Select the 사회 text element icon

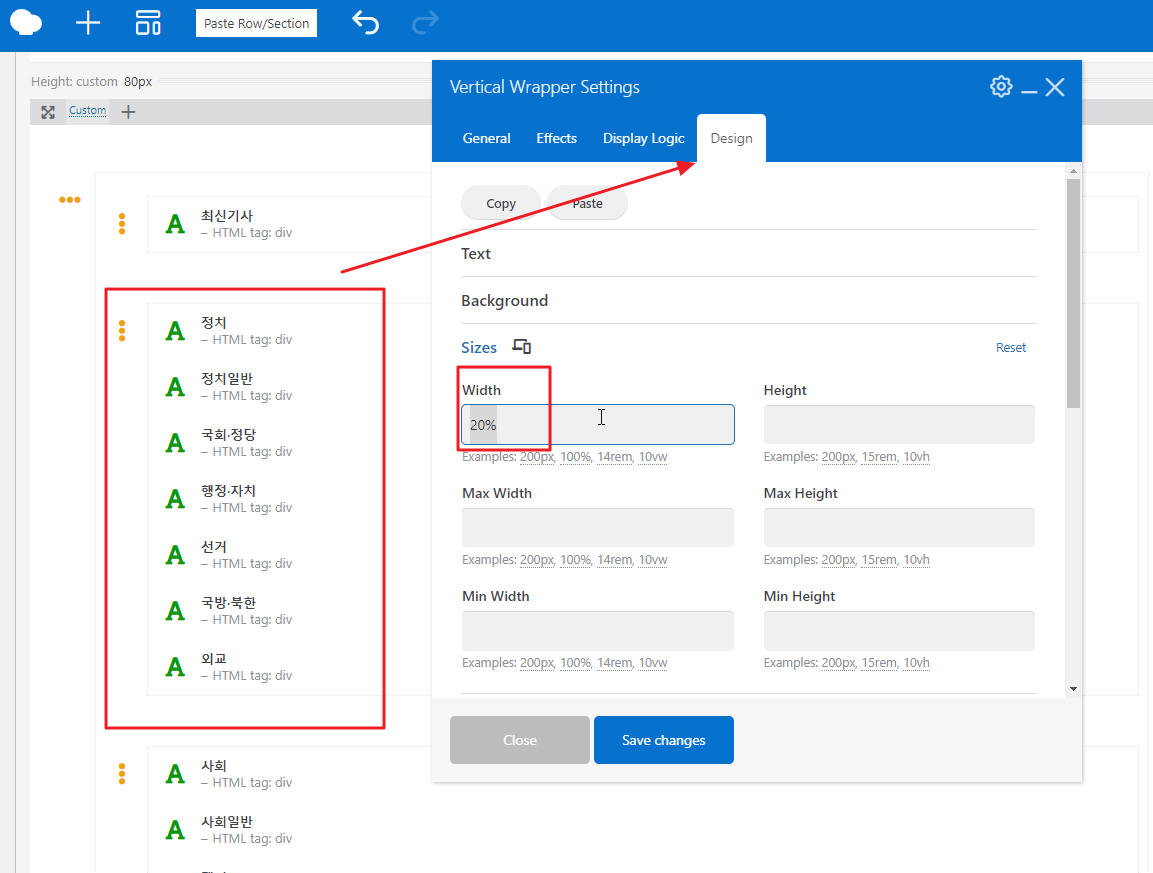(175, 774)
